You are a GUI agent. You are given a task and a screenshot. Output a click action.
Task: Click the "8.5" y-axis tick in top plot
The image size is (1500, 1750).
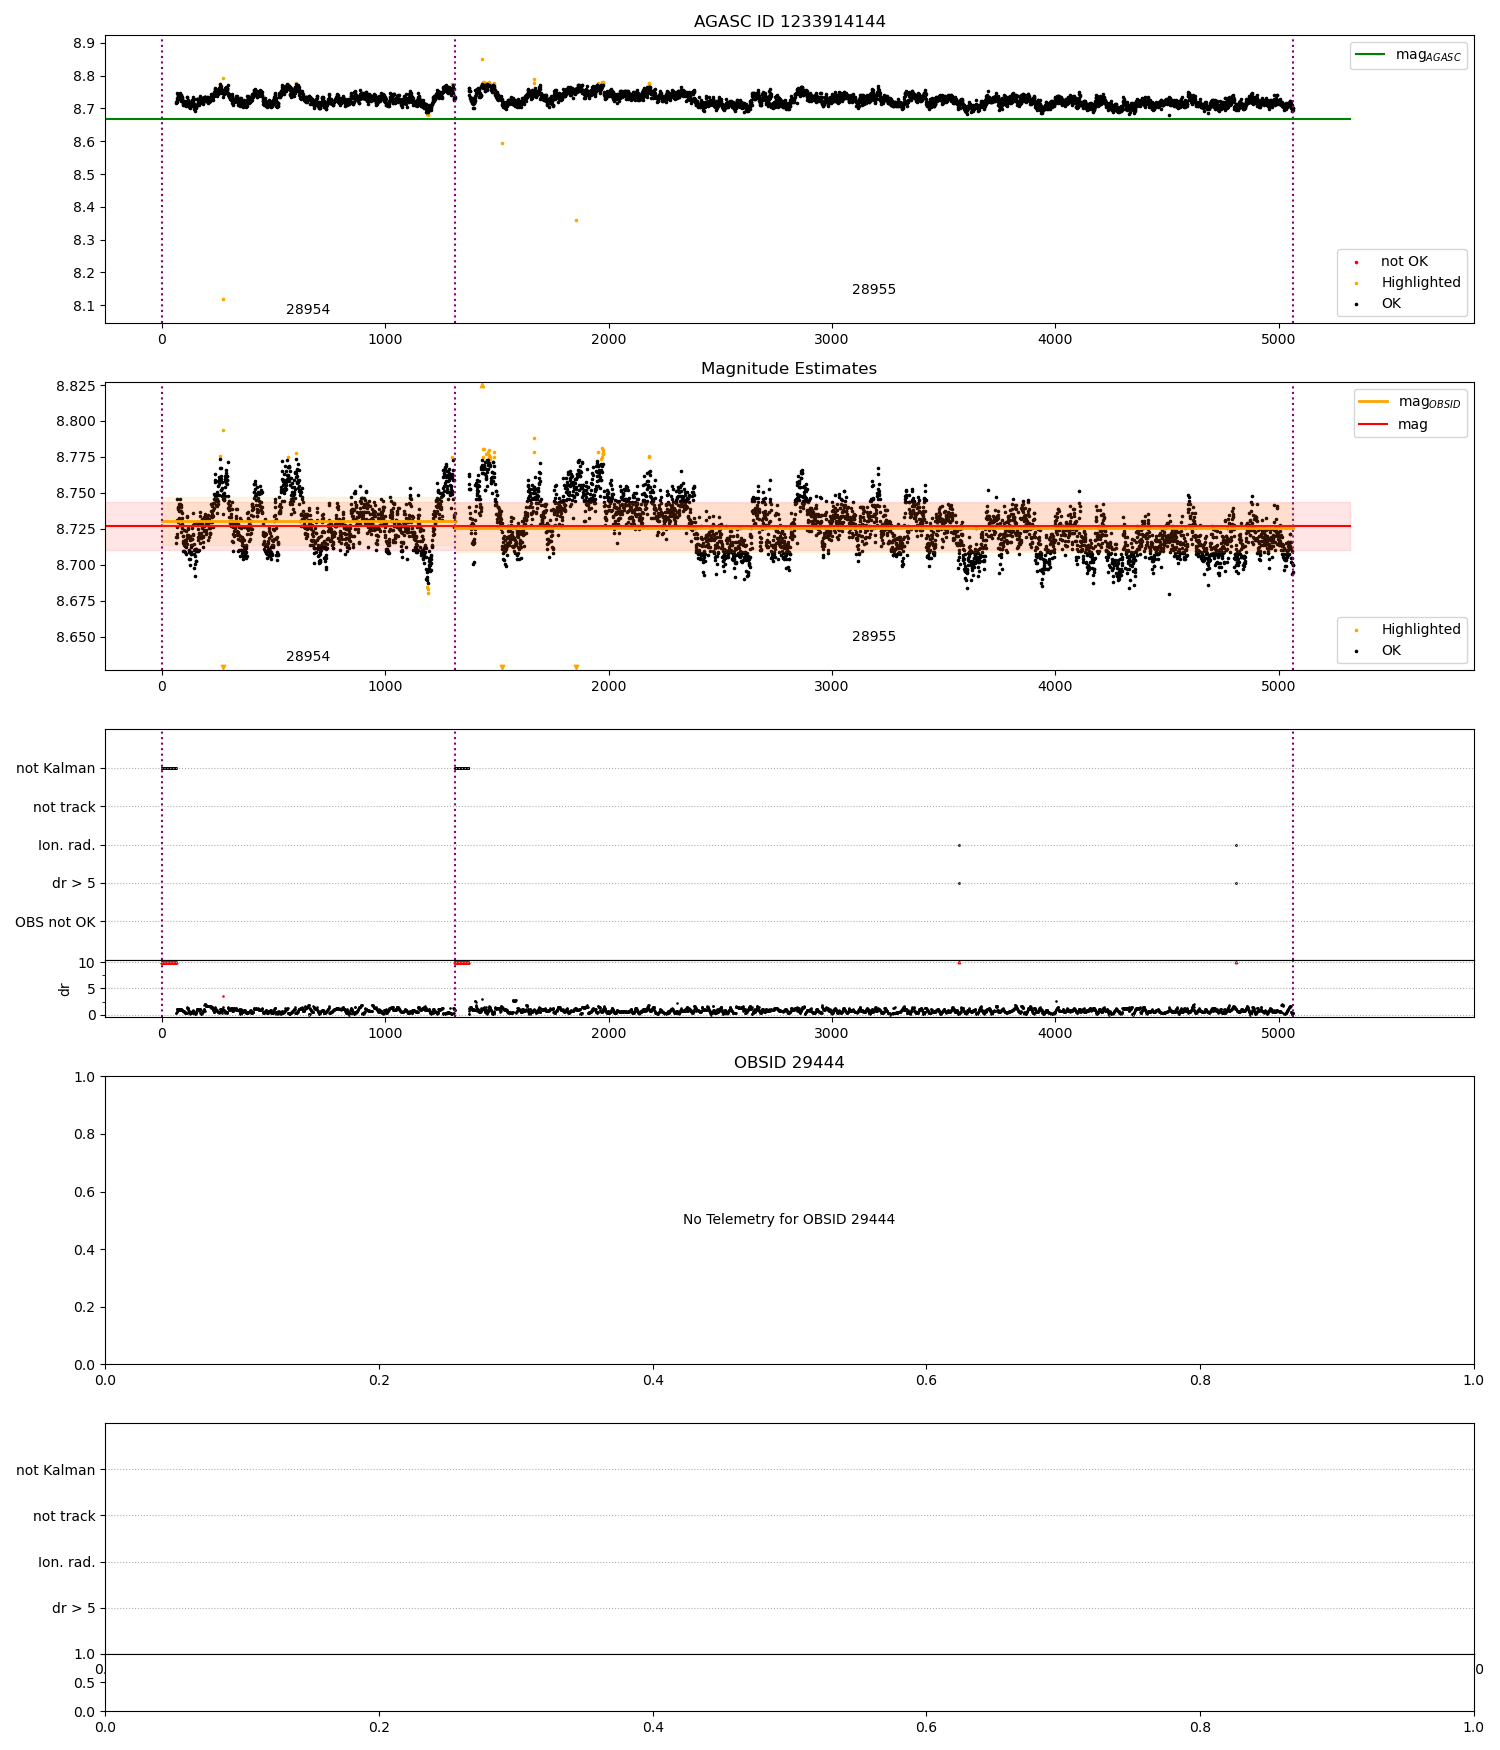click(x=84, y=175)
